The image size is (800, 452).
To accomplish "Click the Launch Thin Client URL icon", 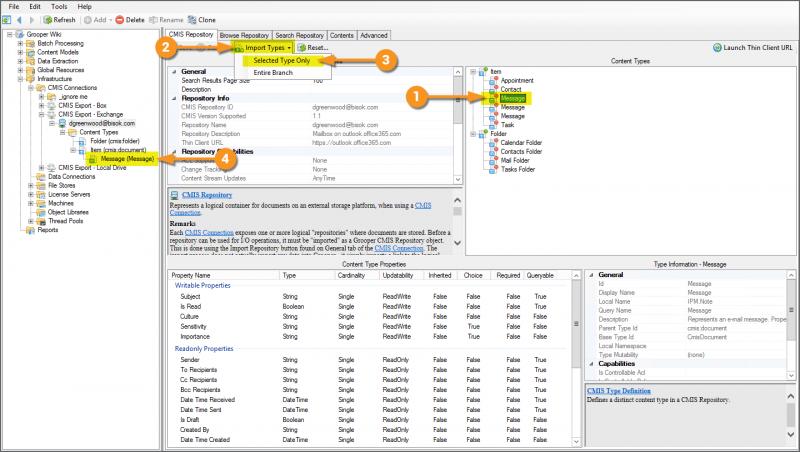I will (x=717, y=47).
